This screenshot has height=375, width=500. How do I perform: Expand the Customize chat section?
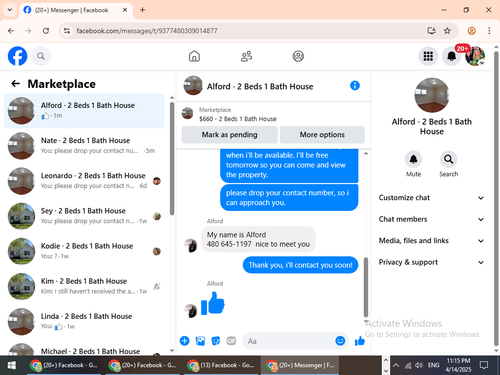431,198
